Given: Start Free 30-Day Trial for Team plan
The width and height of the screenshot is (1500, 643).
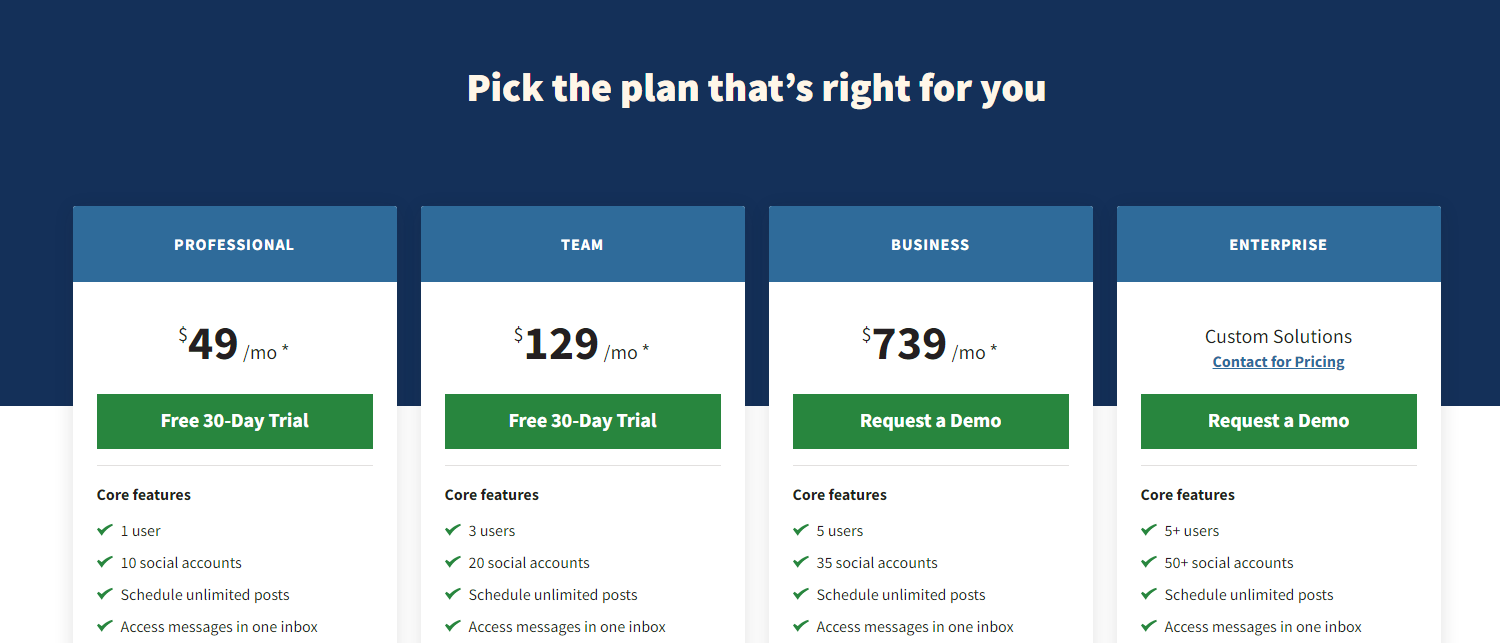Looking at the screenshot, I should click(583, 421).
